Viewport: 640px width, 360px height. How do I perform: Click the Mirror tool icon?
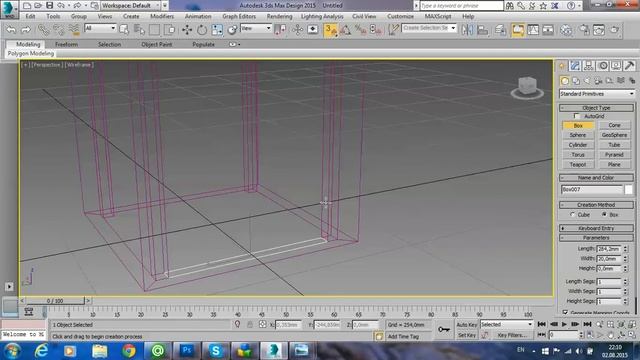(467, 30)
